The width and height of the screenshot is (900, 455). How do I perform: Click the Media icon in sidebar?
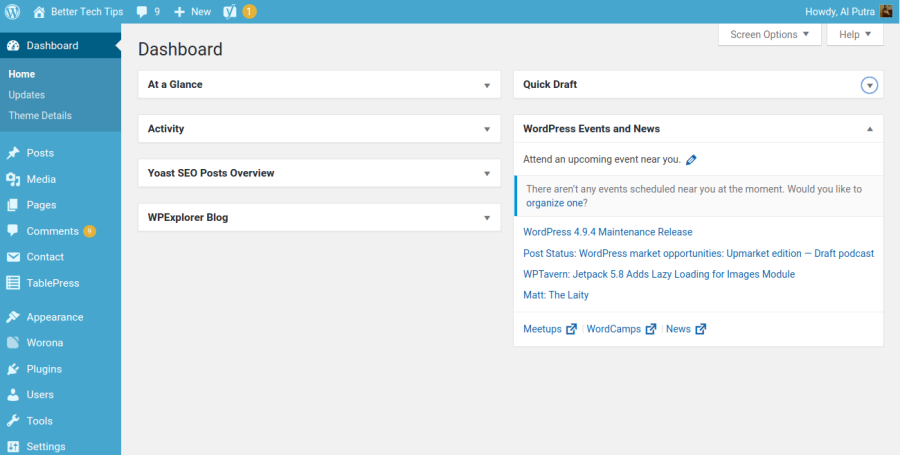13,179
